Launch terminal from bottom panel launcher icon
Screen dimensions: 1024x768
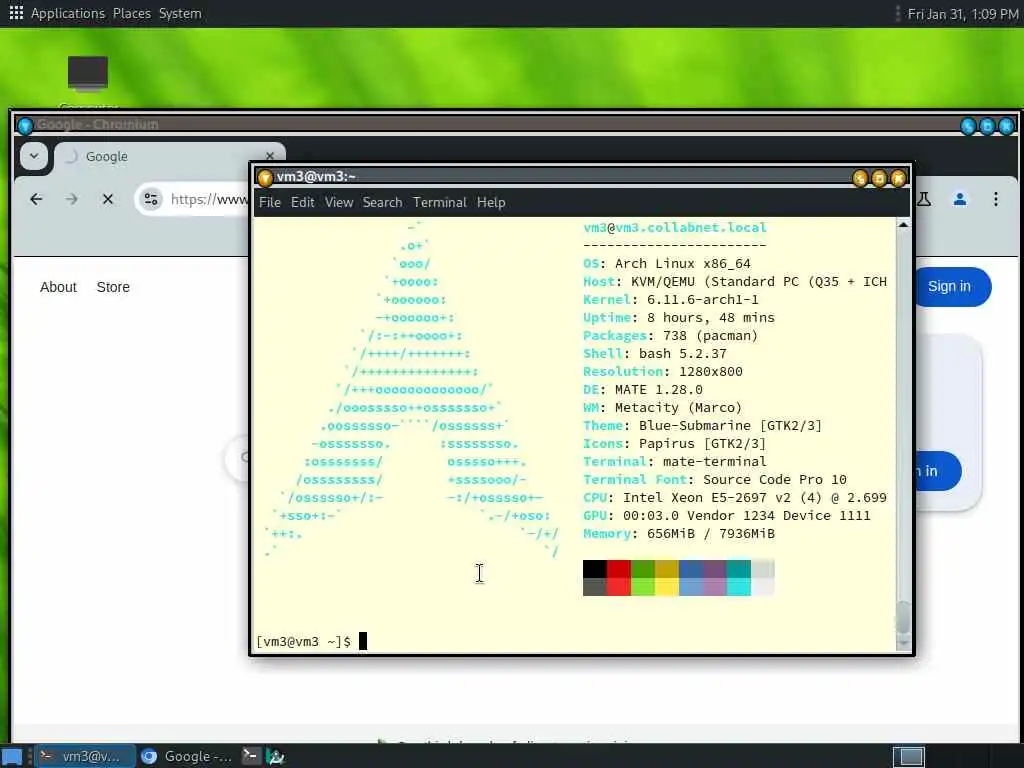pyautogui.click(x=251, y=756)
